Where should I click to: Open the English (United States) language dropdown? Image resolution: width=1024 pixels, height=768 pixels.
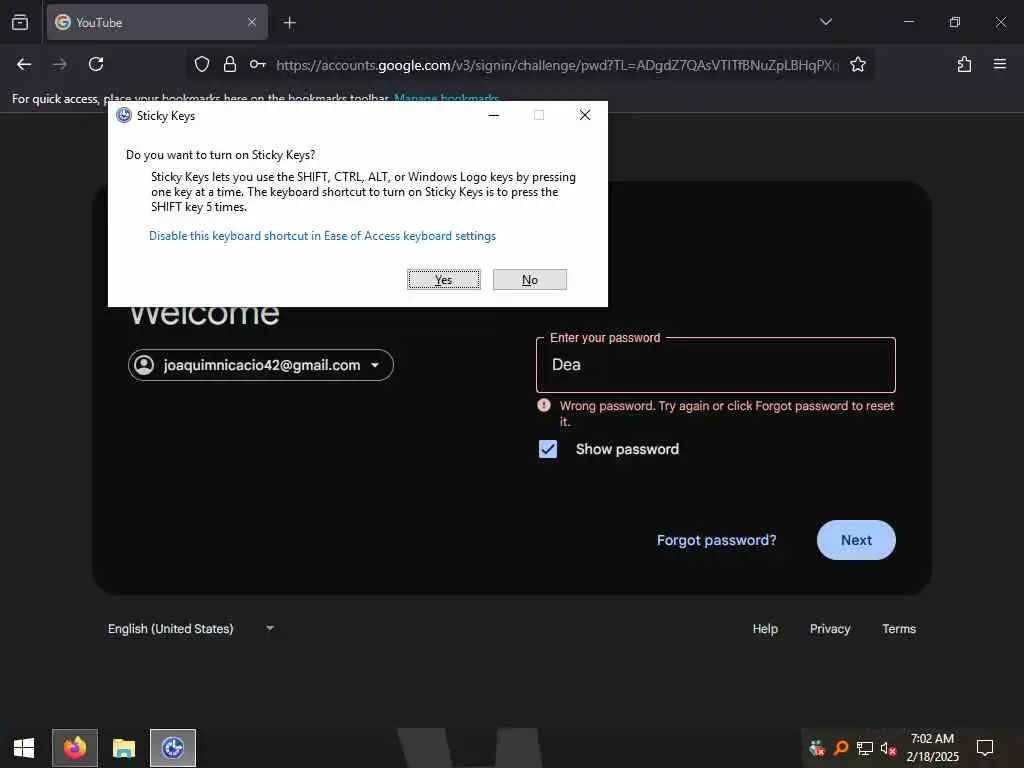(x=191, y=629)
